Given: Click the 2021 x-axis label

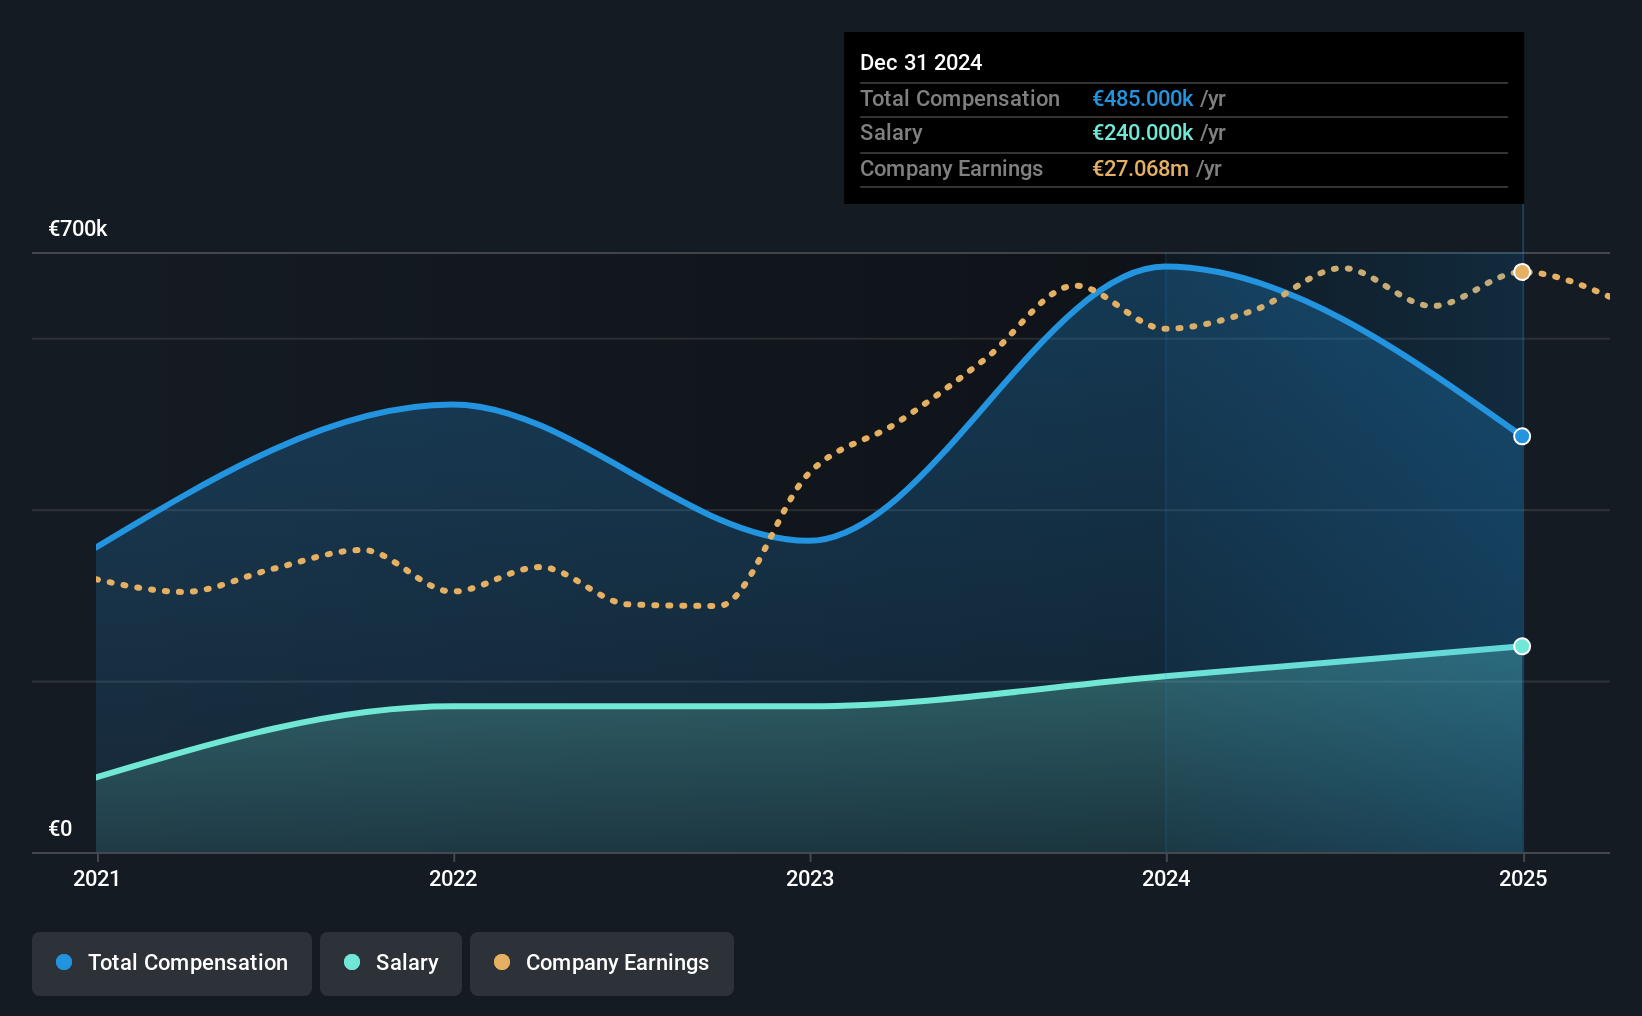Looking at the screenshot, I should [97, 878].
